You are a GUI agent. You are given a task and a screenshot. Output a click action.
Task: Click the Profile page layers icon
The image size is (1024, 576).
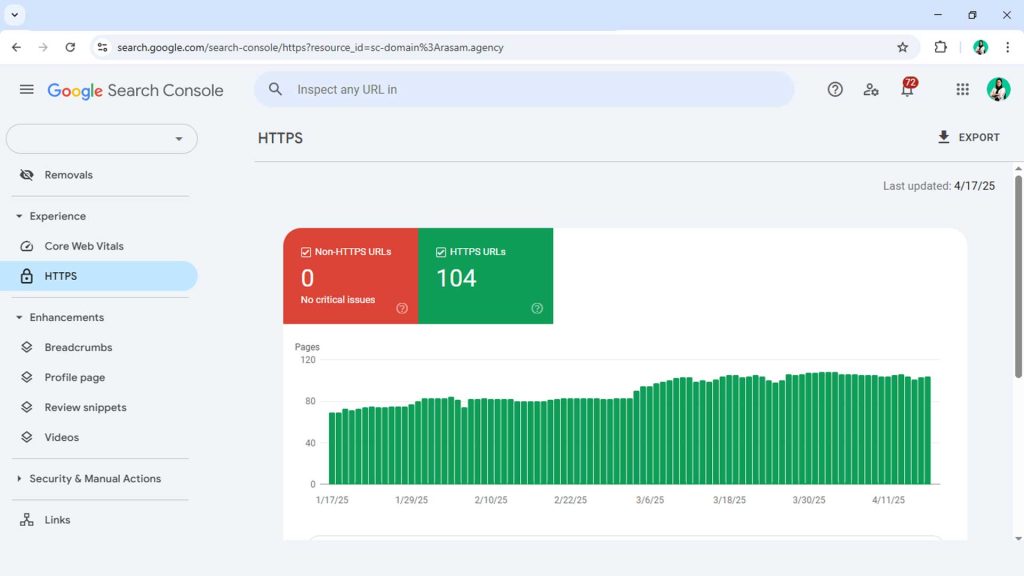pyautogui.click(x=27, y=377)
